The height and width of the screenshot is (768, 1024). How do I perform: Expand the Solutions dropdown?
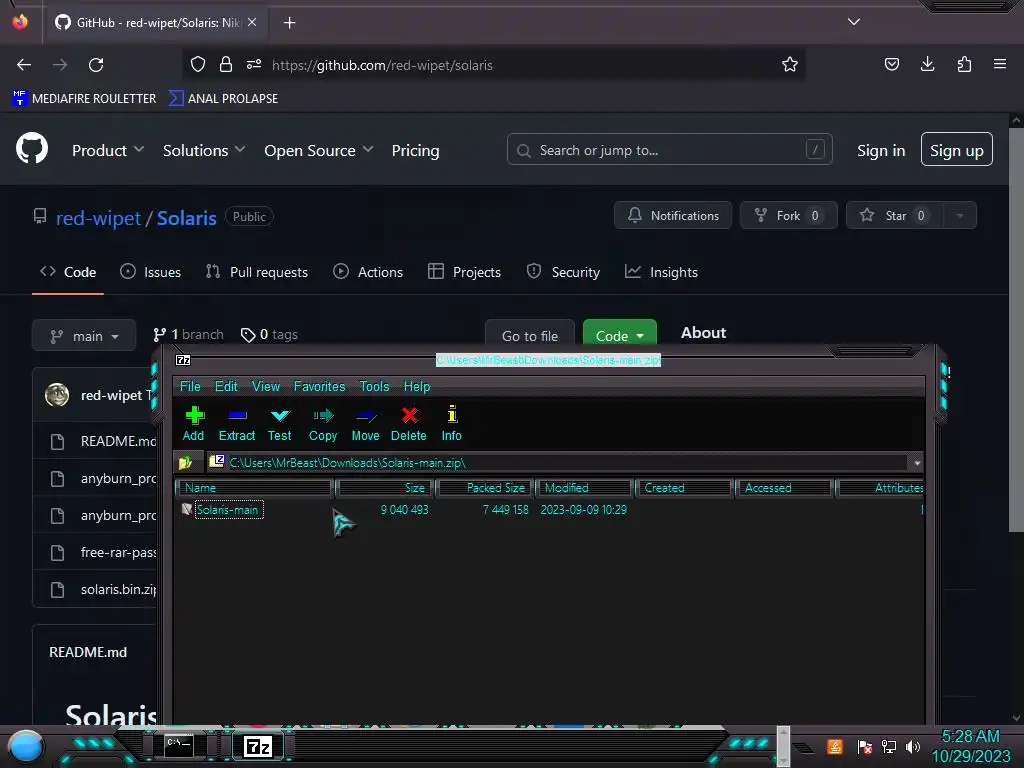pos(204,150)
